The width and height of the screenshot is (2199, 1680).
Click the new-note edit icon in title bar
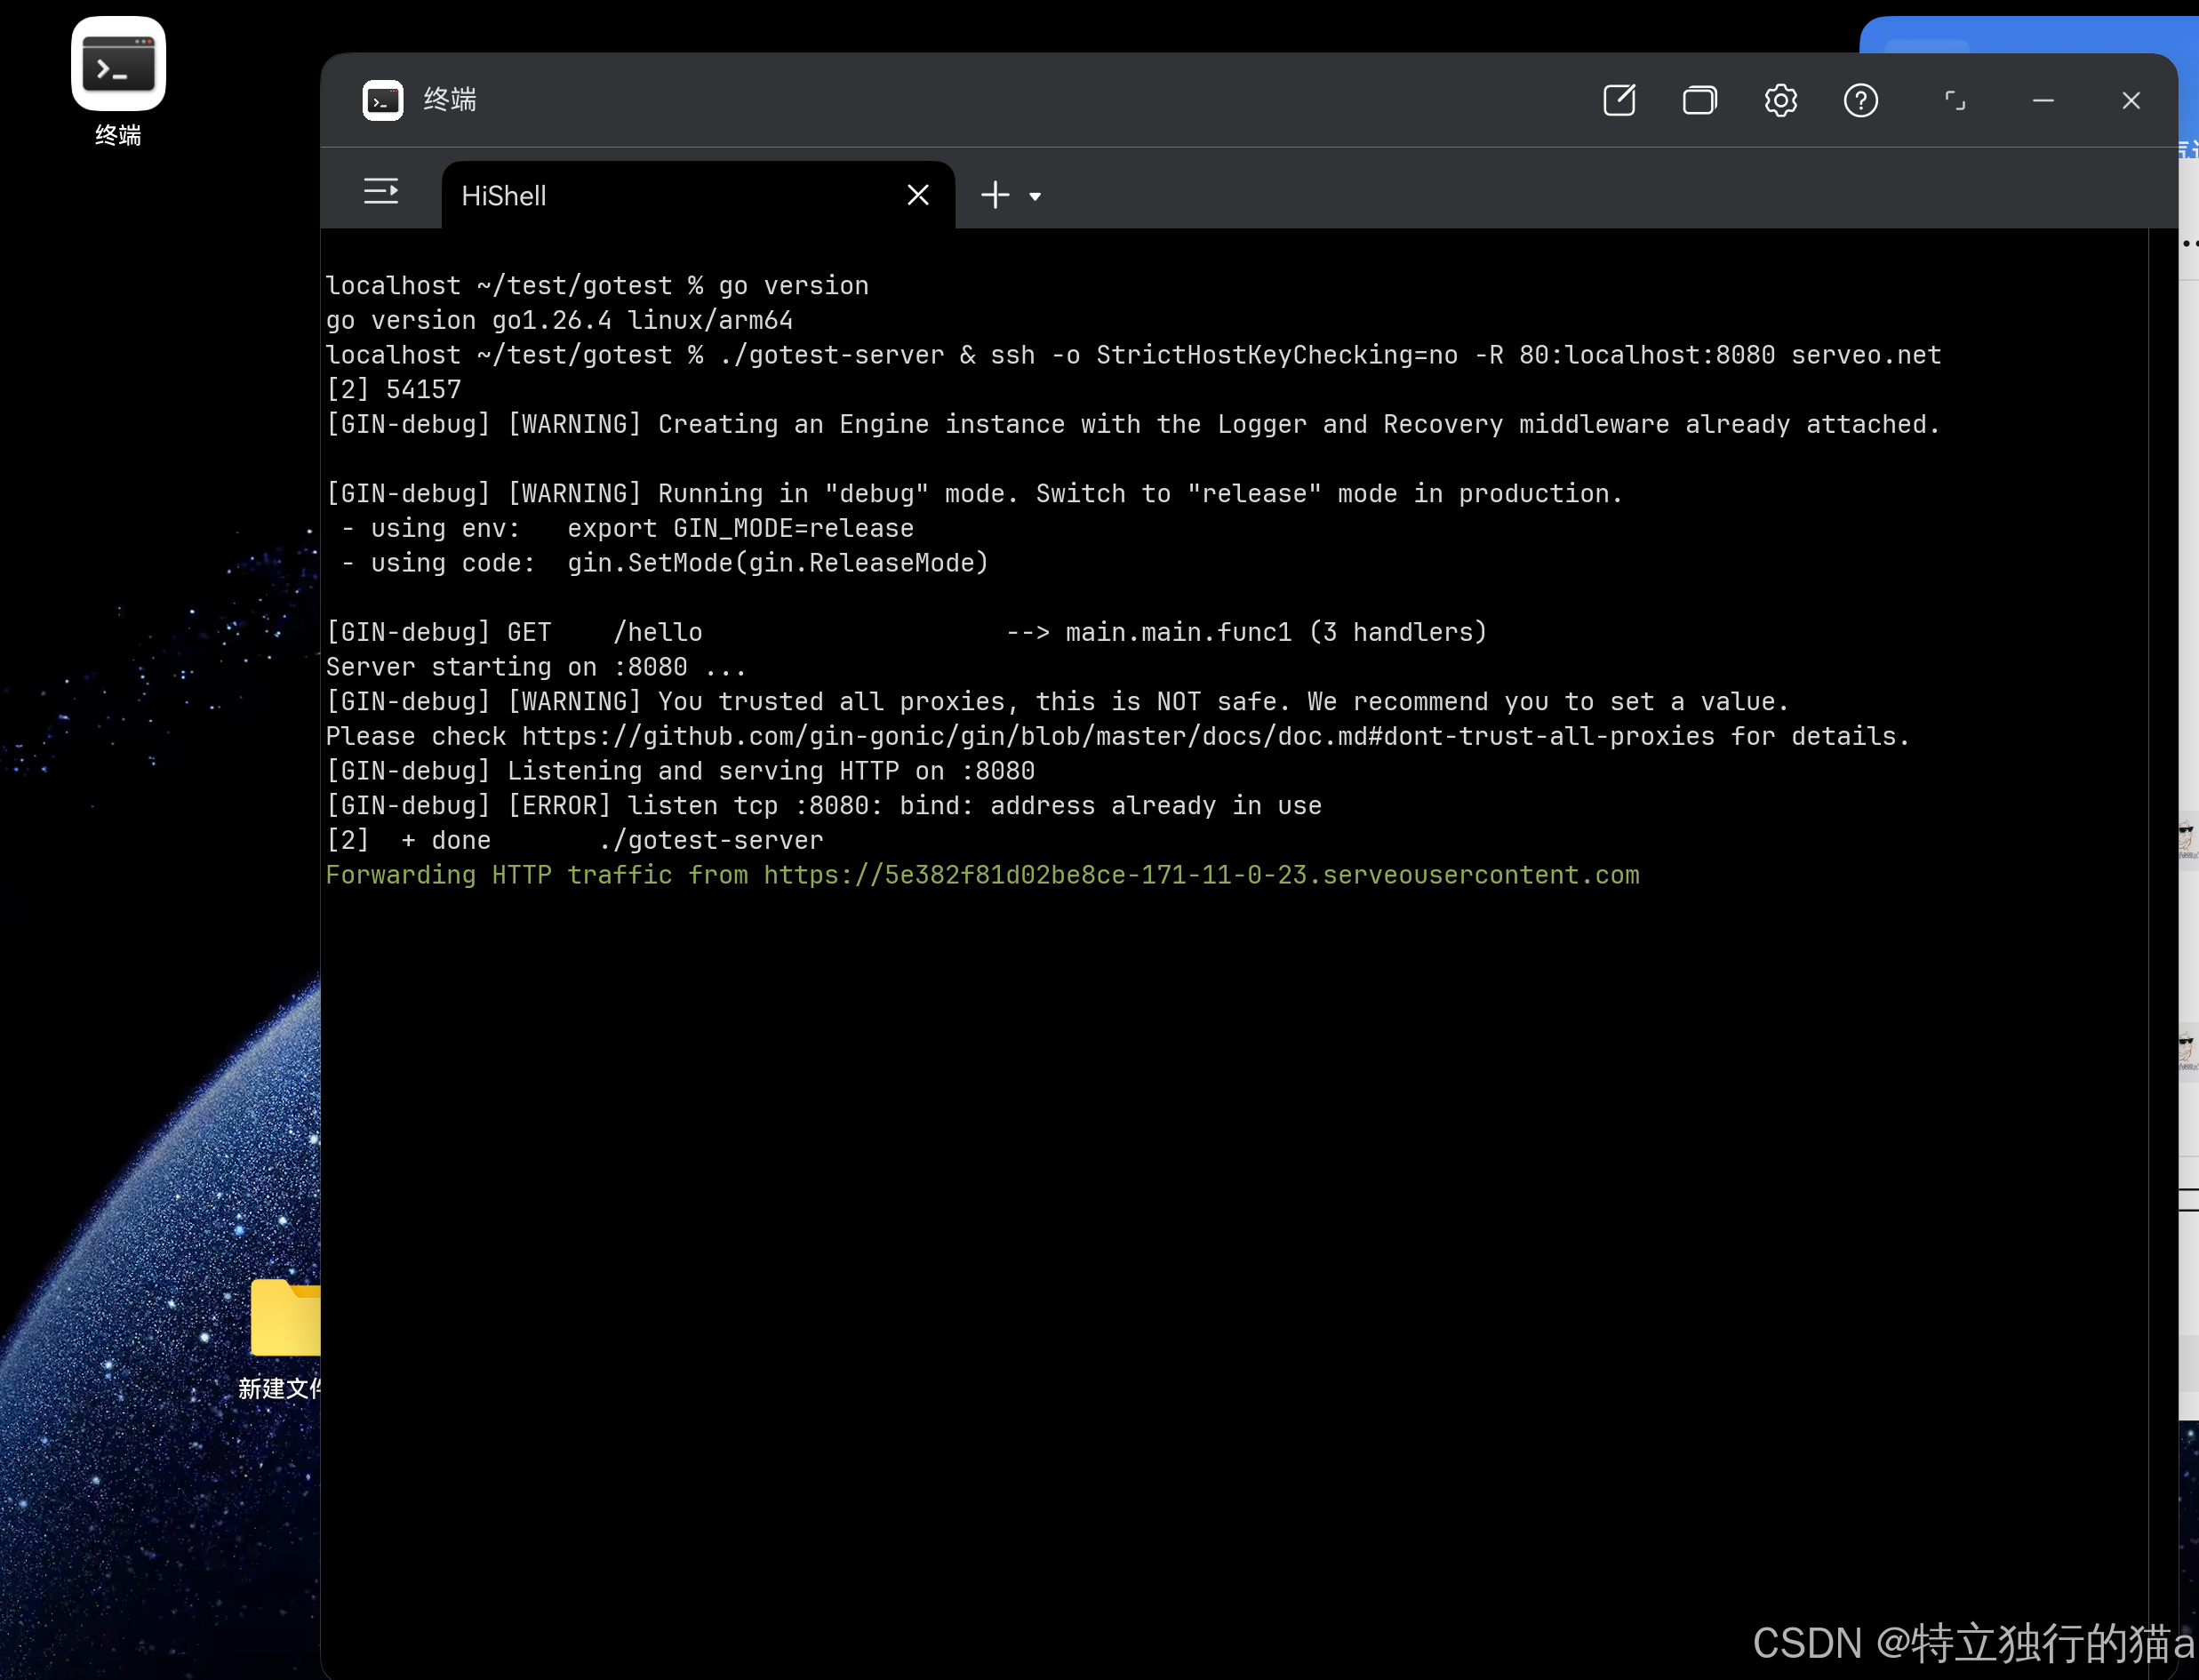point(1619,100)
